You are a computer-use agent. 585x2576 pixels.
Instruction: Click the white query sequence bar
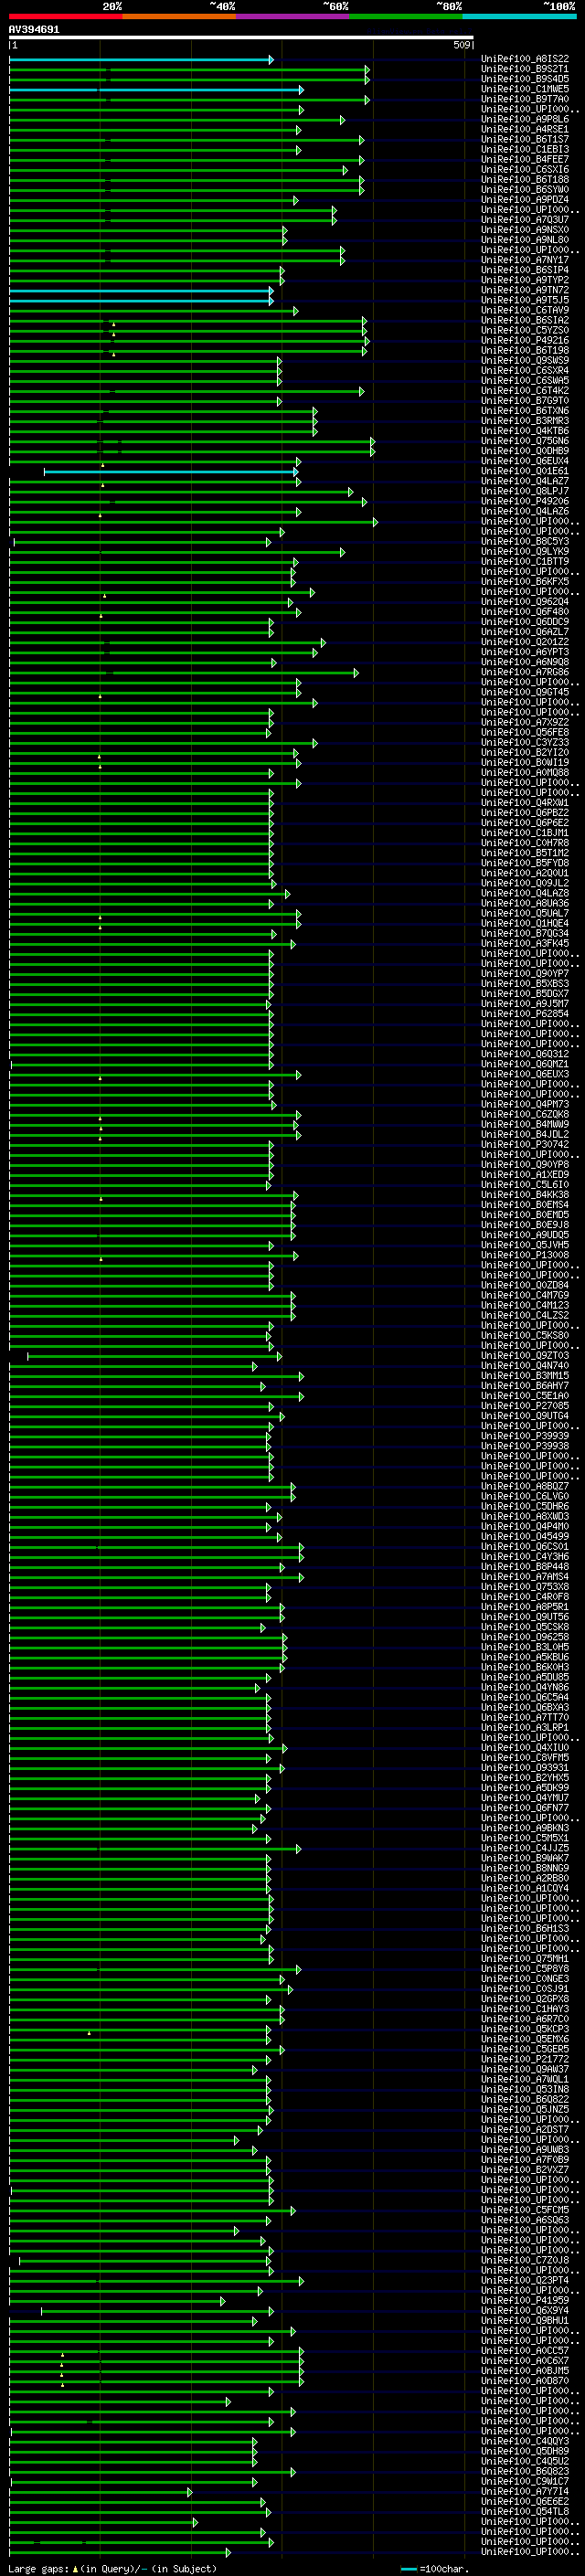tap(241, 38)
